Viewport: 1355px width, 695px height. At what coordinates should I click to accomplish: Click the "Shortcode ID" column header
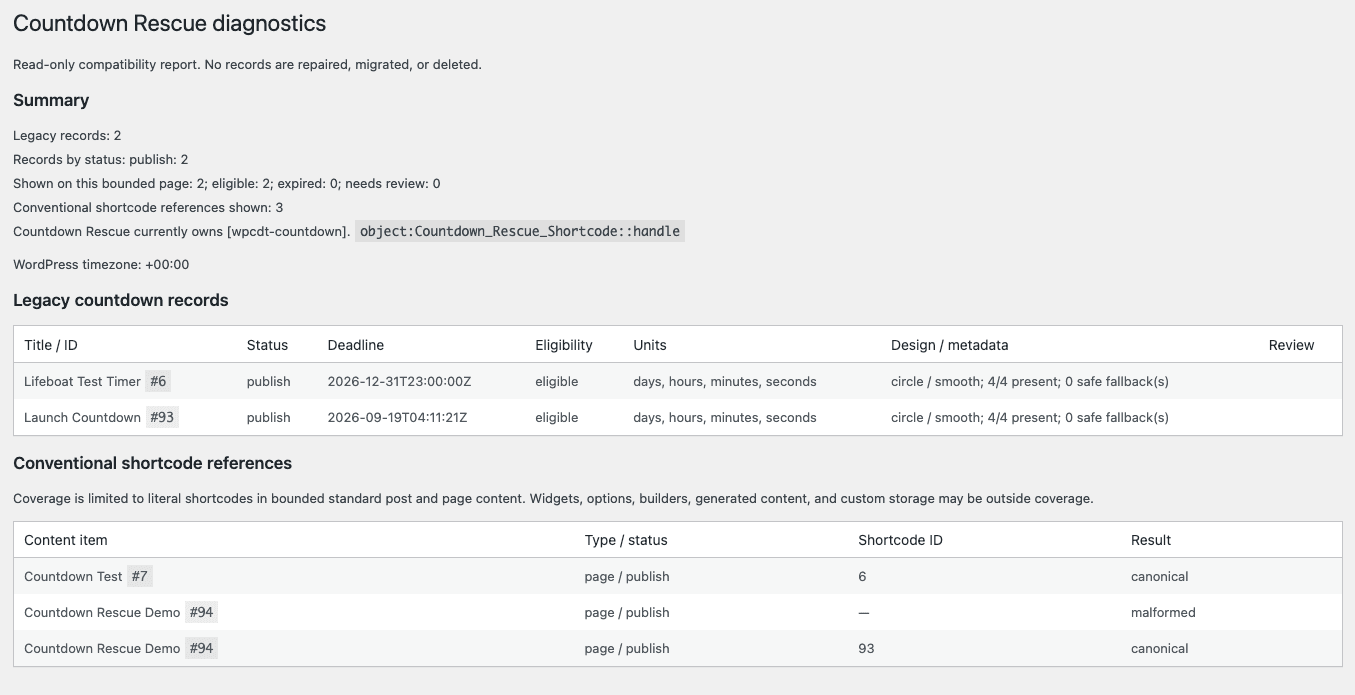[x=900, y=540]
